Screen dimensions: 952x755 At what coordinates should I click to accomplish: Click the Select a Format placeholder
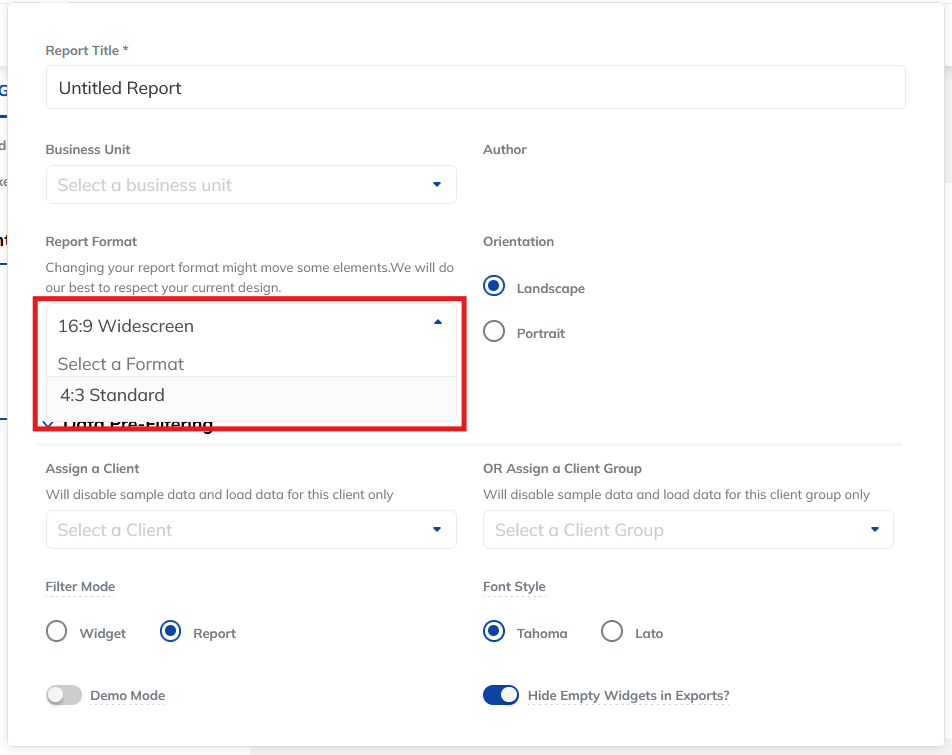coord(120,364)
